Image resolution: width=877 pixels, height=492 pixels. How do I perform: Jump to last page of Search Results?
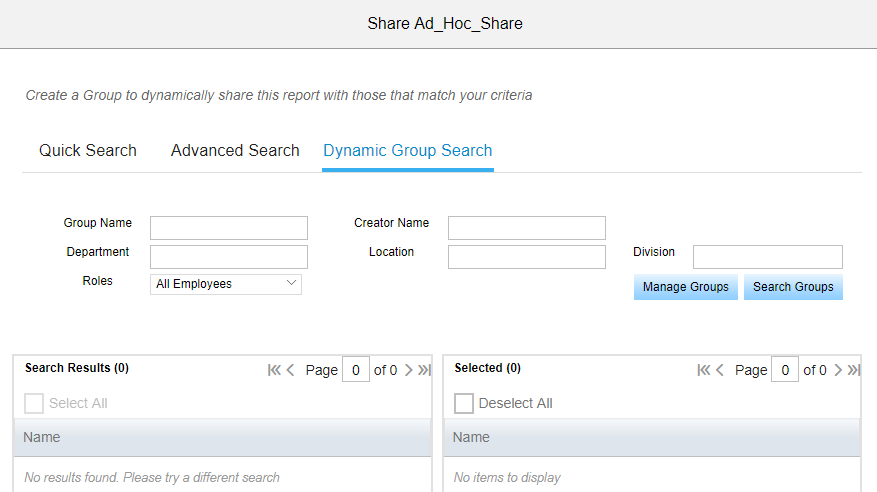(x=425, y=370)
